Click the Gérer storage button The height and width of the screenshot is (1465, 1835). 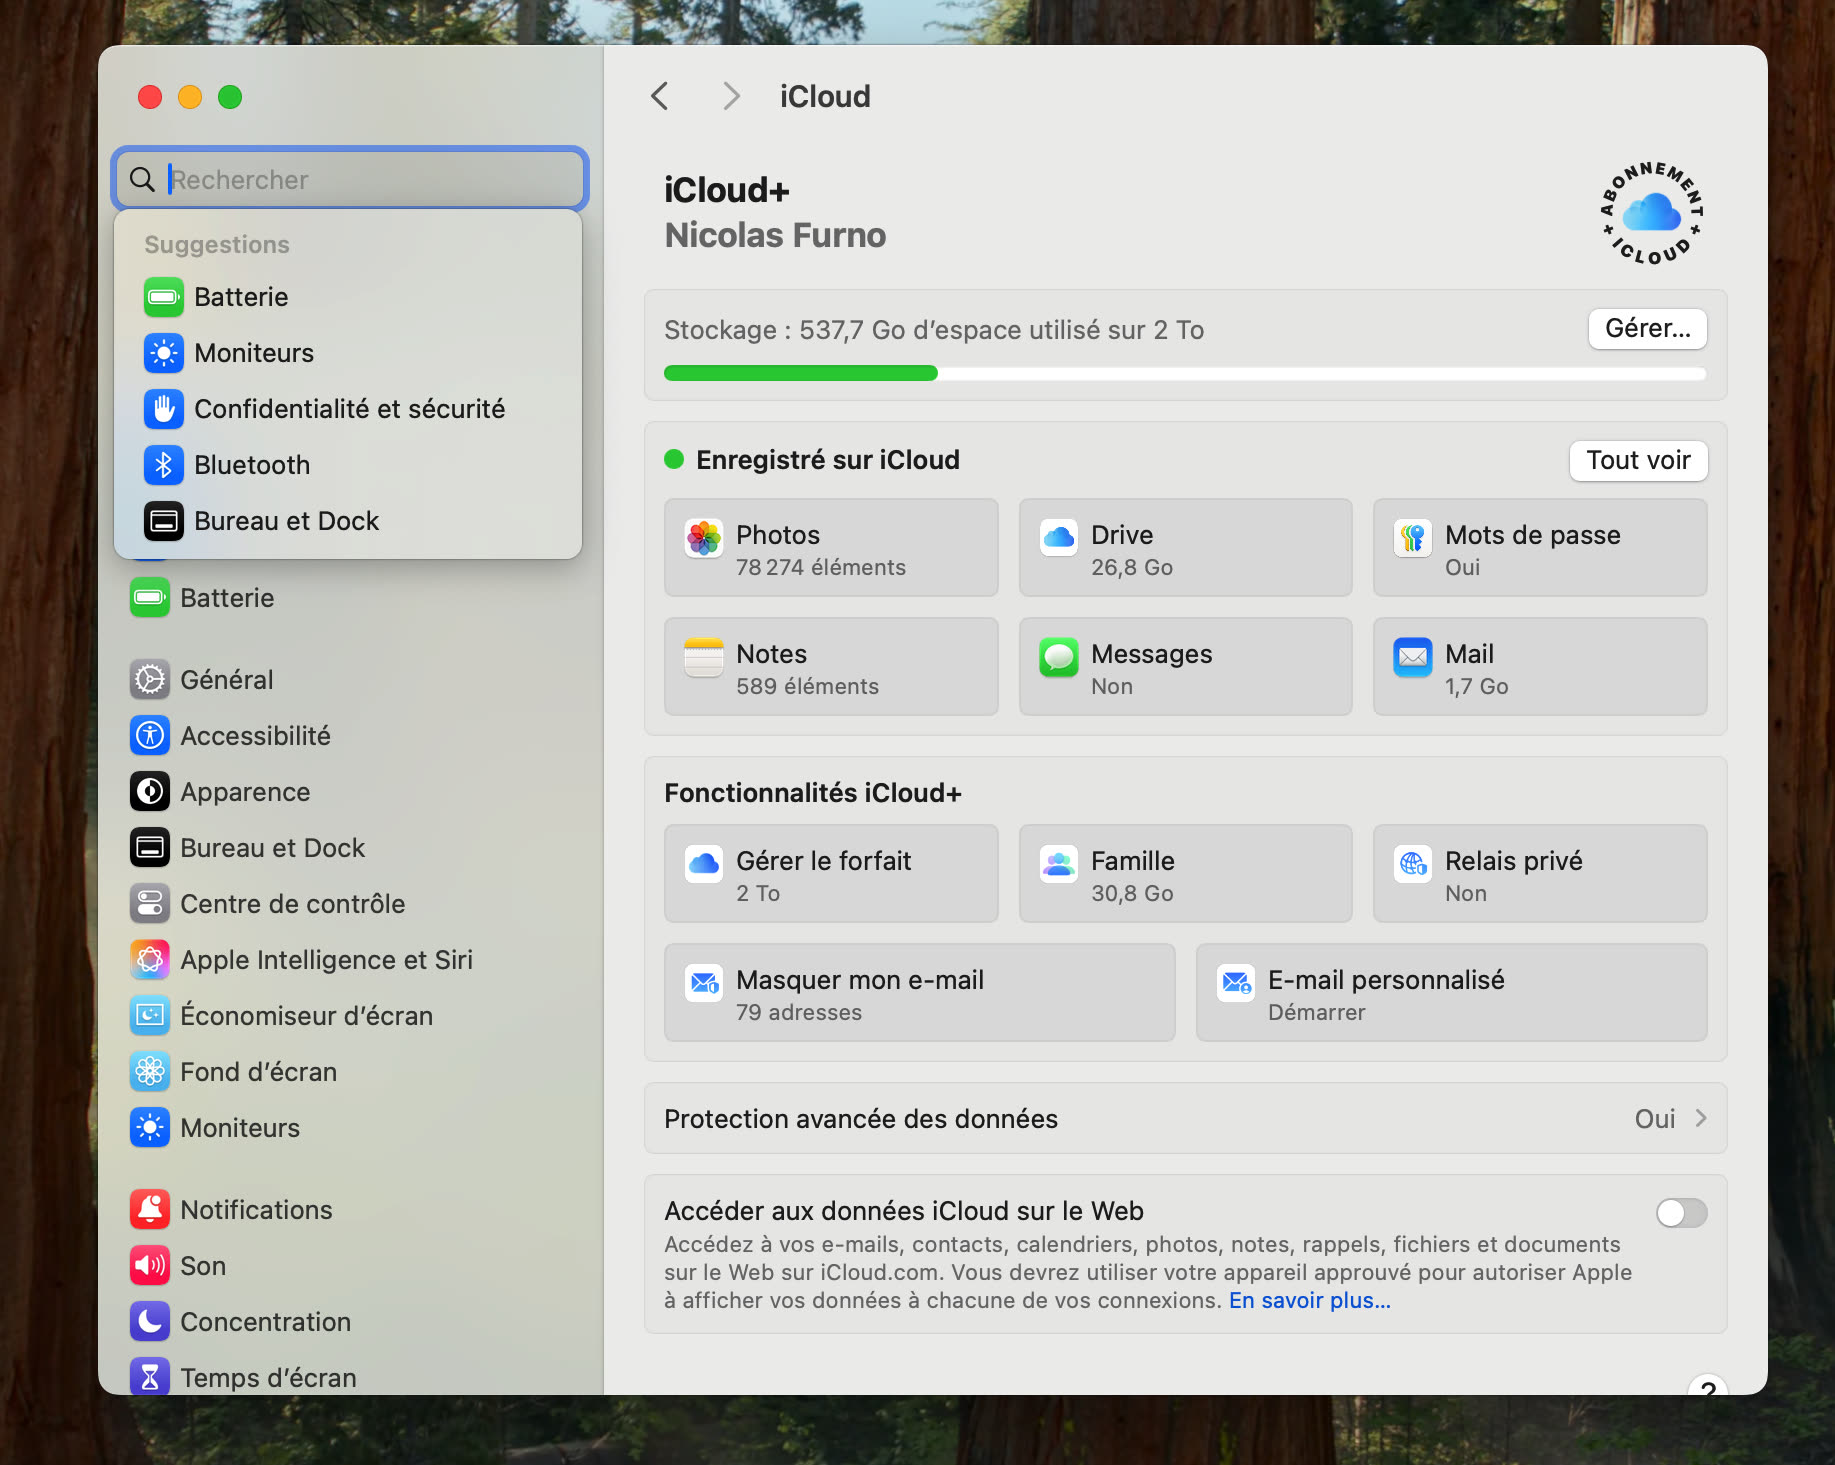pos(1646,328)
